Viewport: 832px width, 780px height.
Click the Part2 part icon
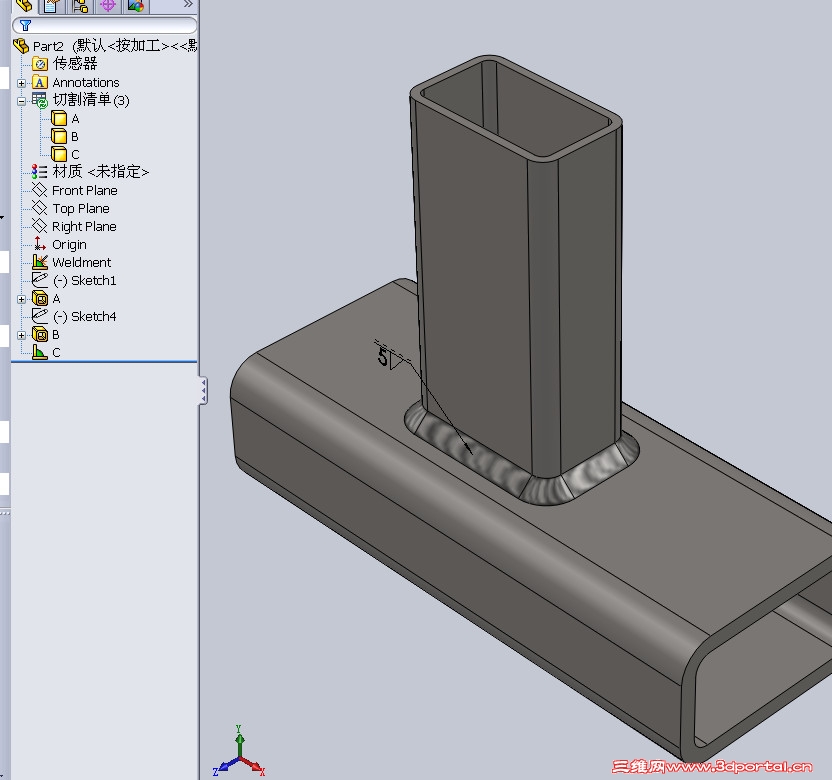[x=21, y=46]
